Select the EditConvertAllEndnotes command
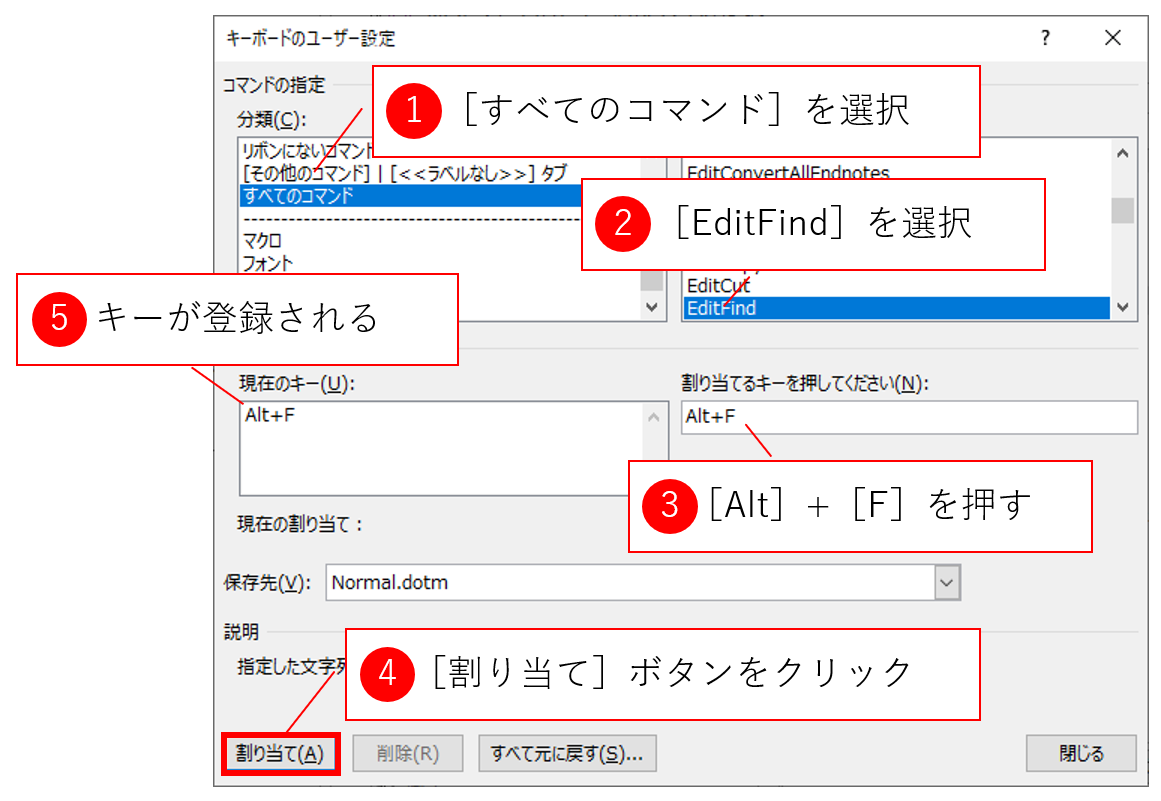 pos(788,173)
